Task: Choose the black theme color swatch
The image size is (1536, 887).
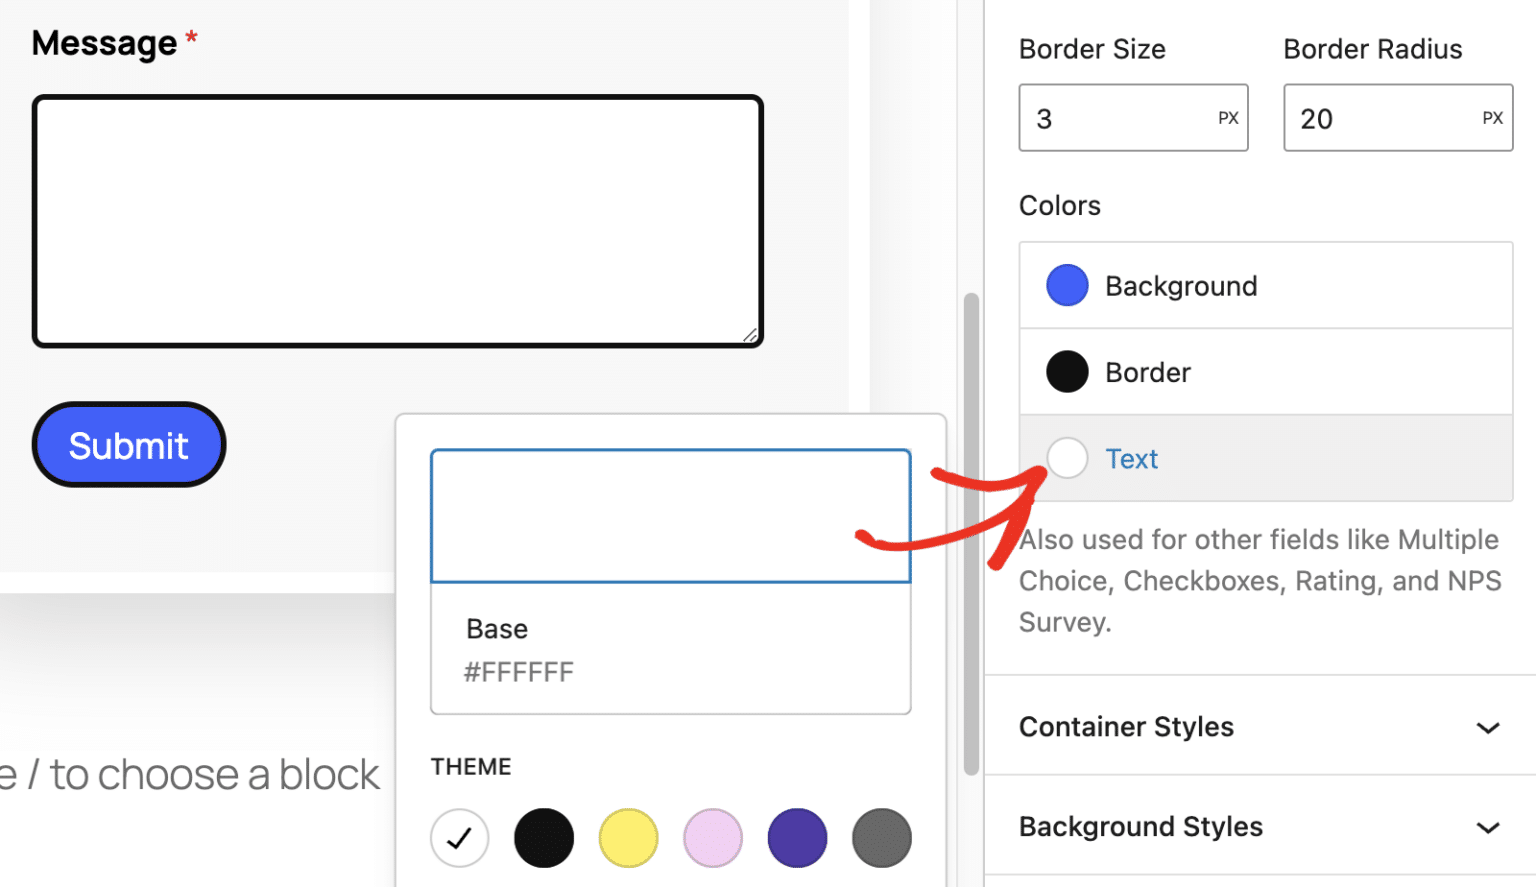Action: [544, 838]
